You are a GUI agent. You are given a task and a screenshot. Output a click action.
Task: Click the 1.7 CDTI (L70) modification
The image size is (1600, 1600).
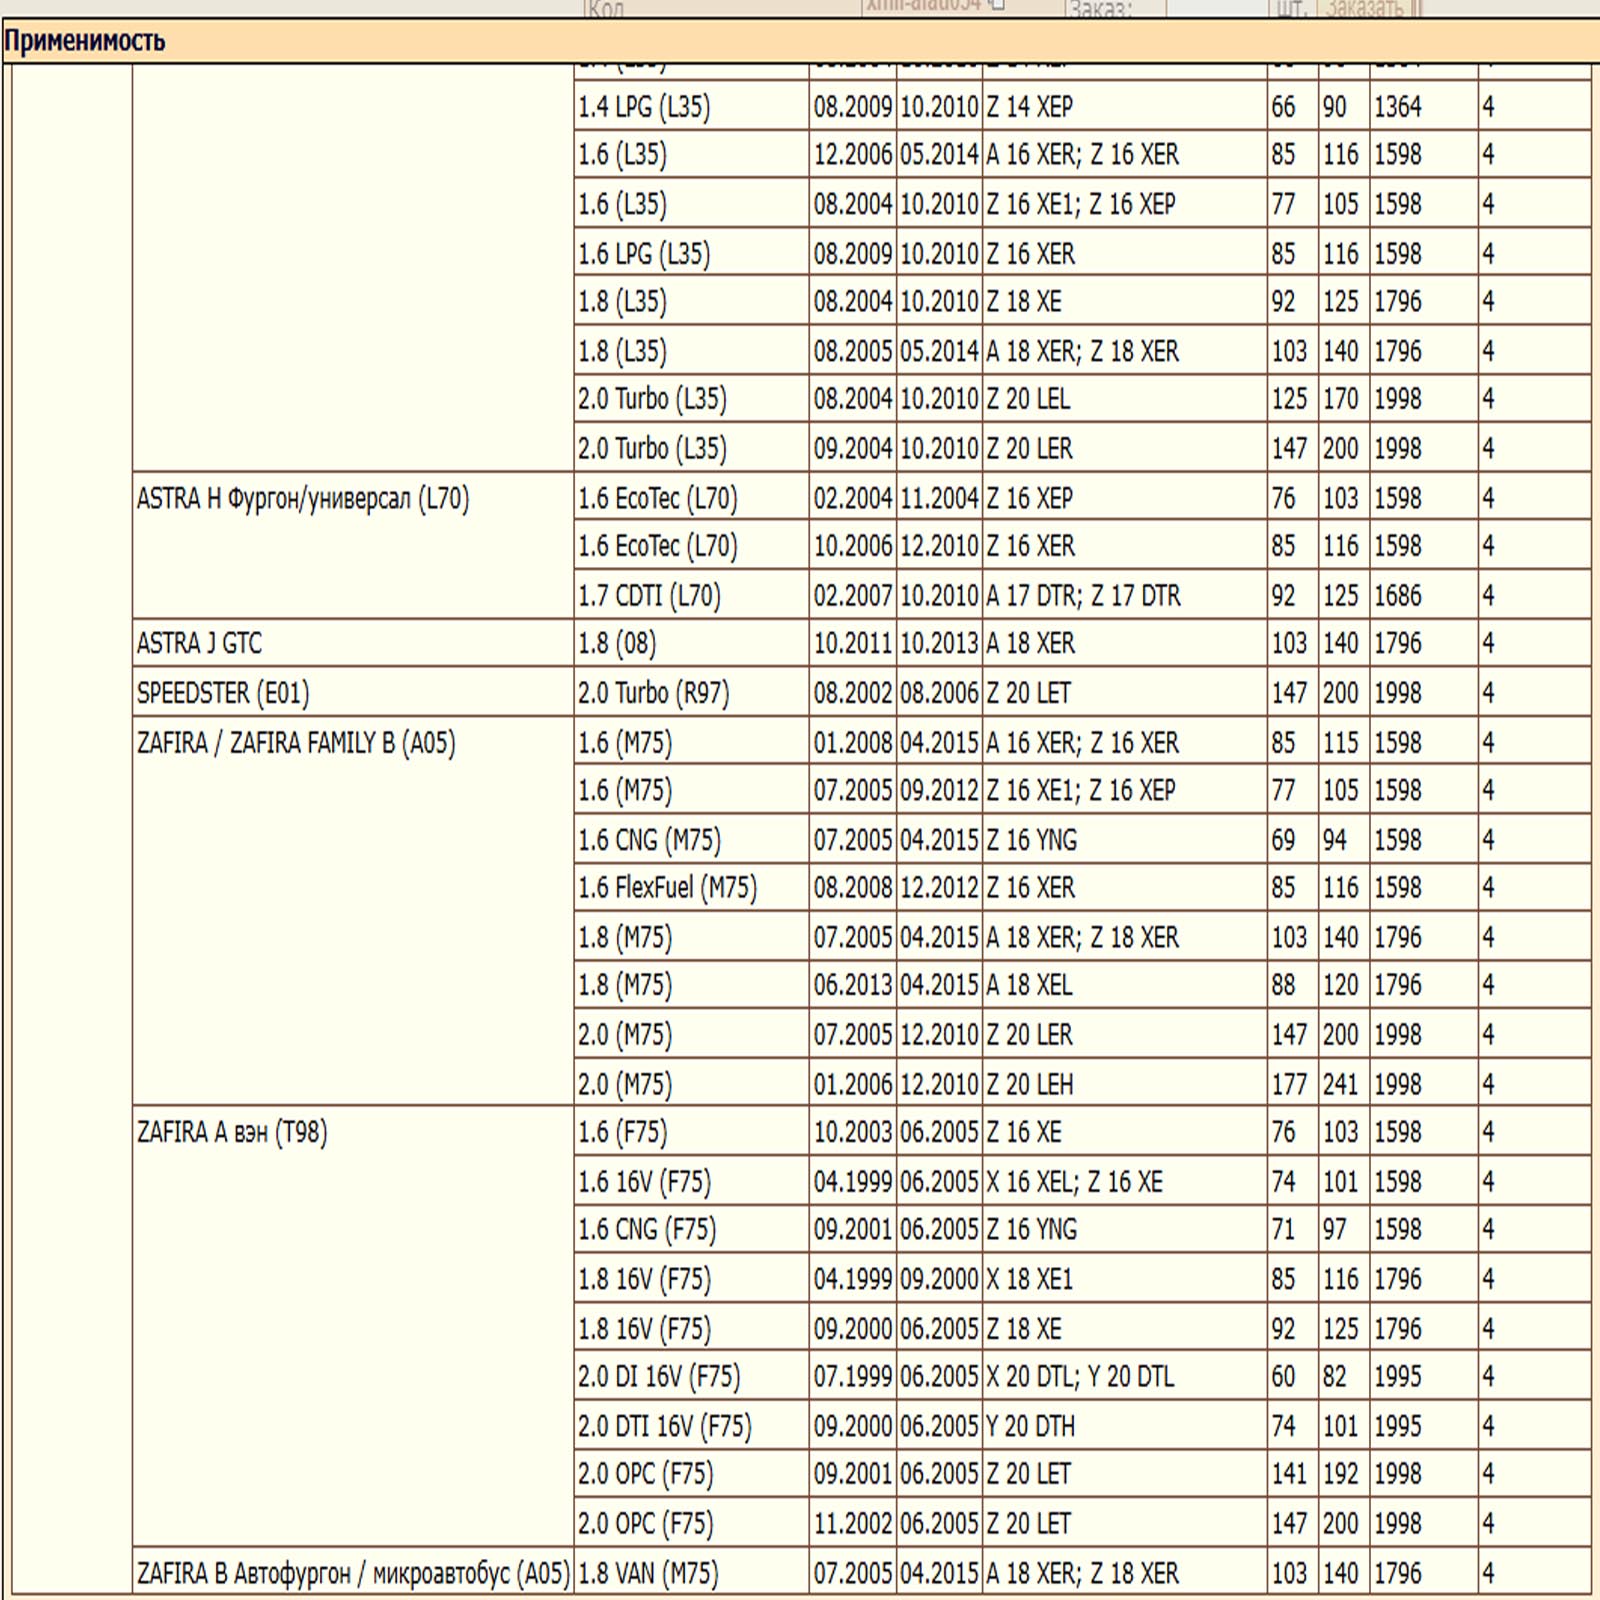tap(649, 595)
